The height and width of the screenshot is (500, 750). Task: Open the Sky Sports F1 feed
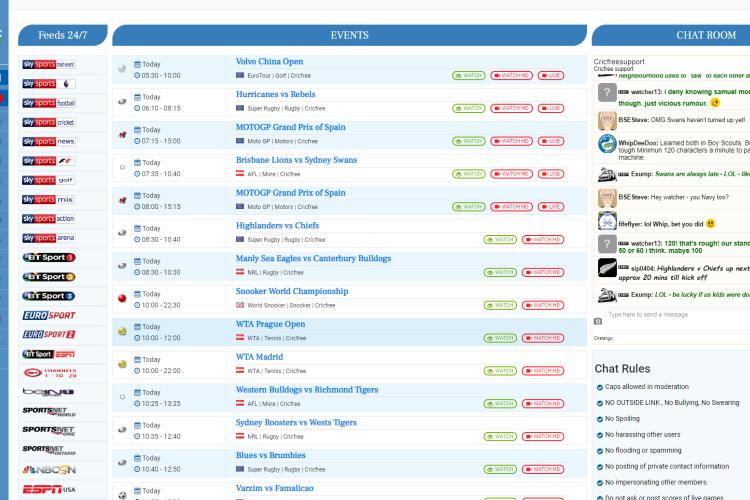[x=49, y=161]
